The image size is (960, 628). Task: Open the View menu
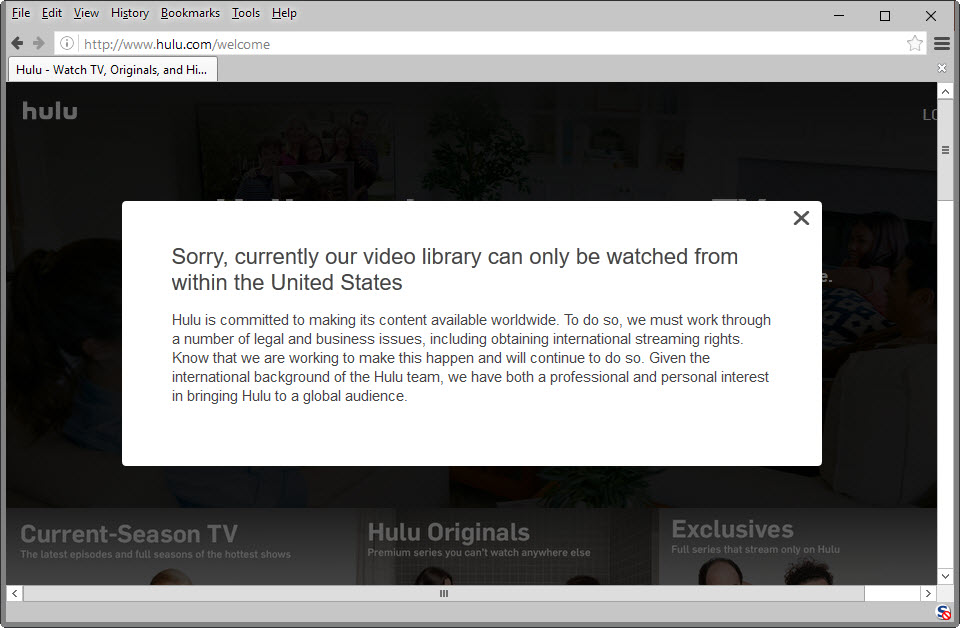click(x=86, y=13)
